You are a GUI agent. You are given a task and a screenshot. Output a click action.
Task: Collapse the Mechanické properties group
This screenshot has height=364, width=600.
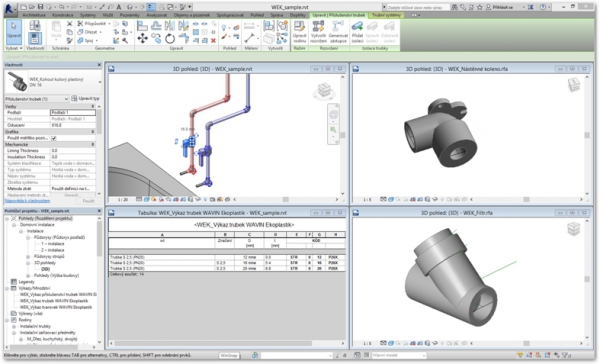coord(93,145)
